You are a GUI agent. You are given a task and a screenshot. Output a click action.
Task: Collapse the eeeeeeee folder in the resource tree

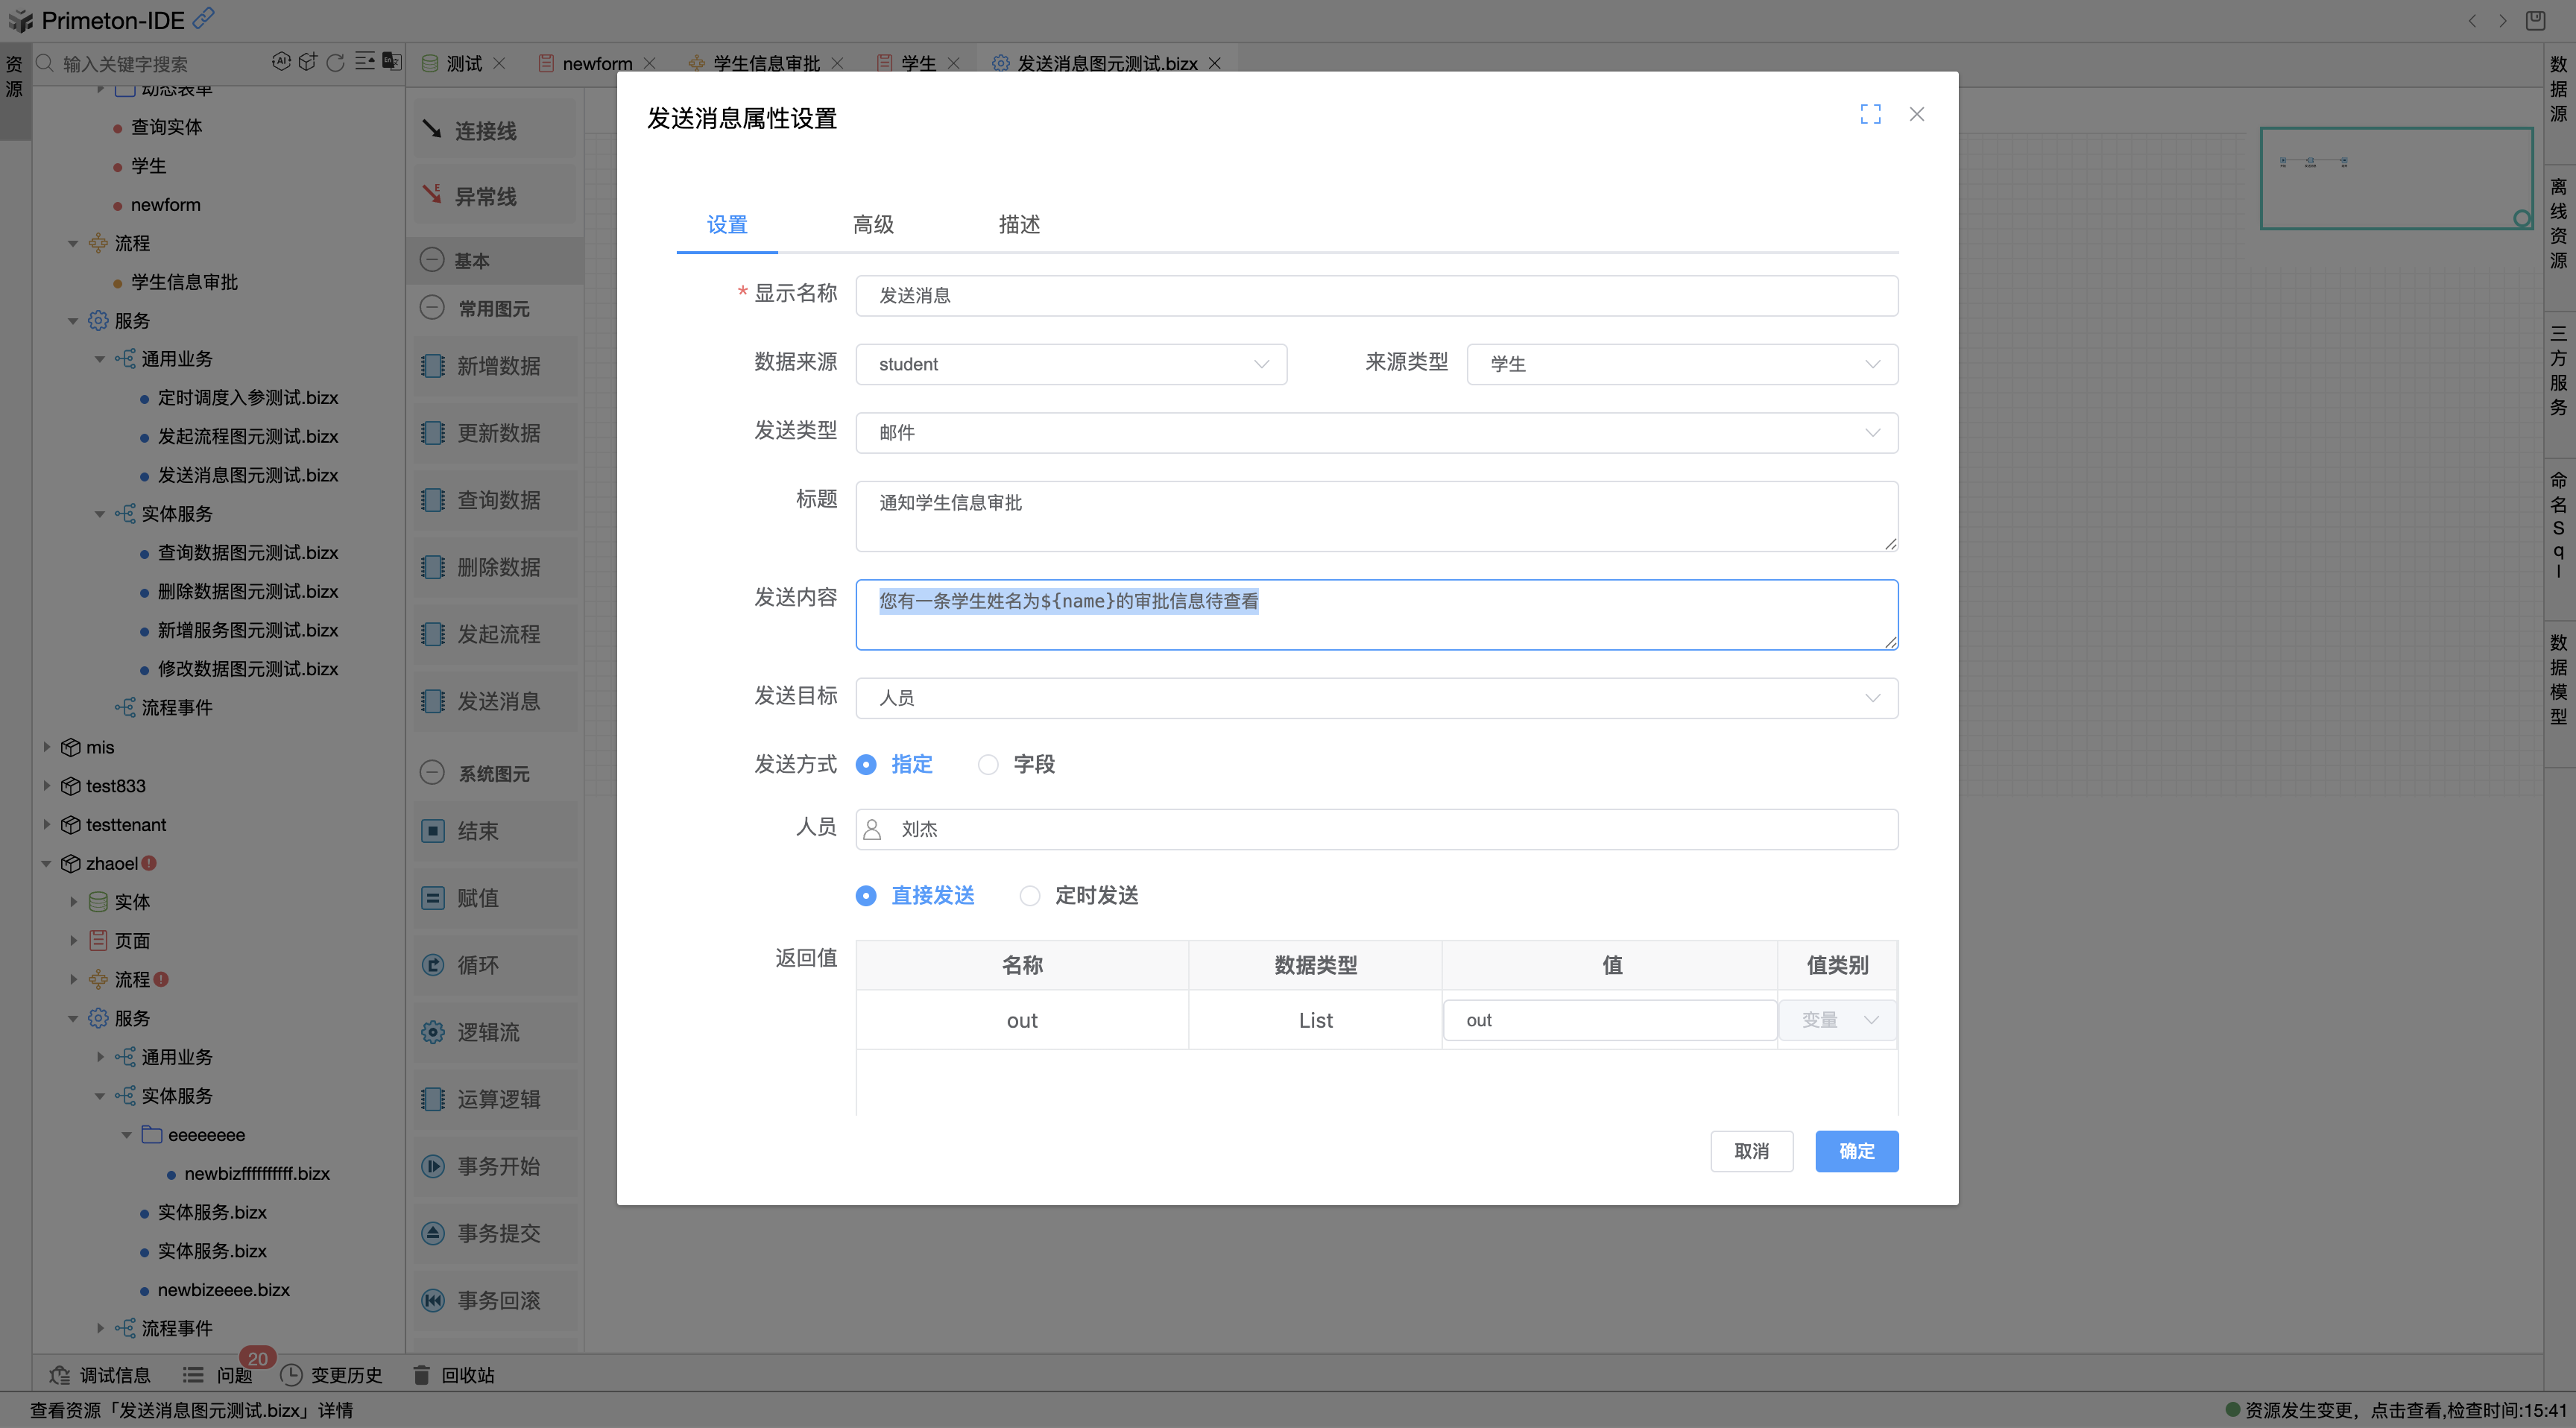(127, 1134)
